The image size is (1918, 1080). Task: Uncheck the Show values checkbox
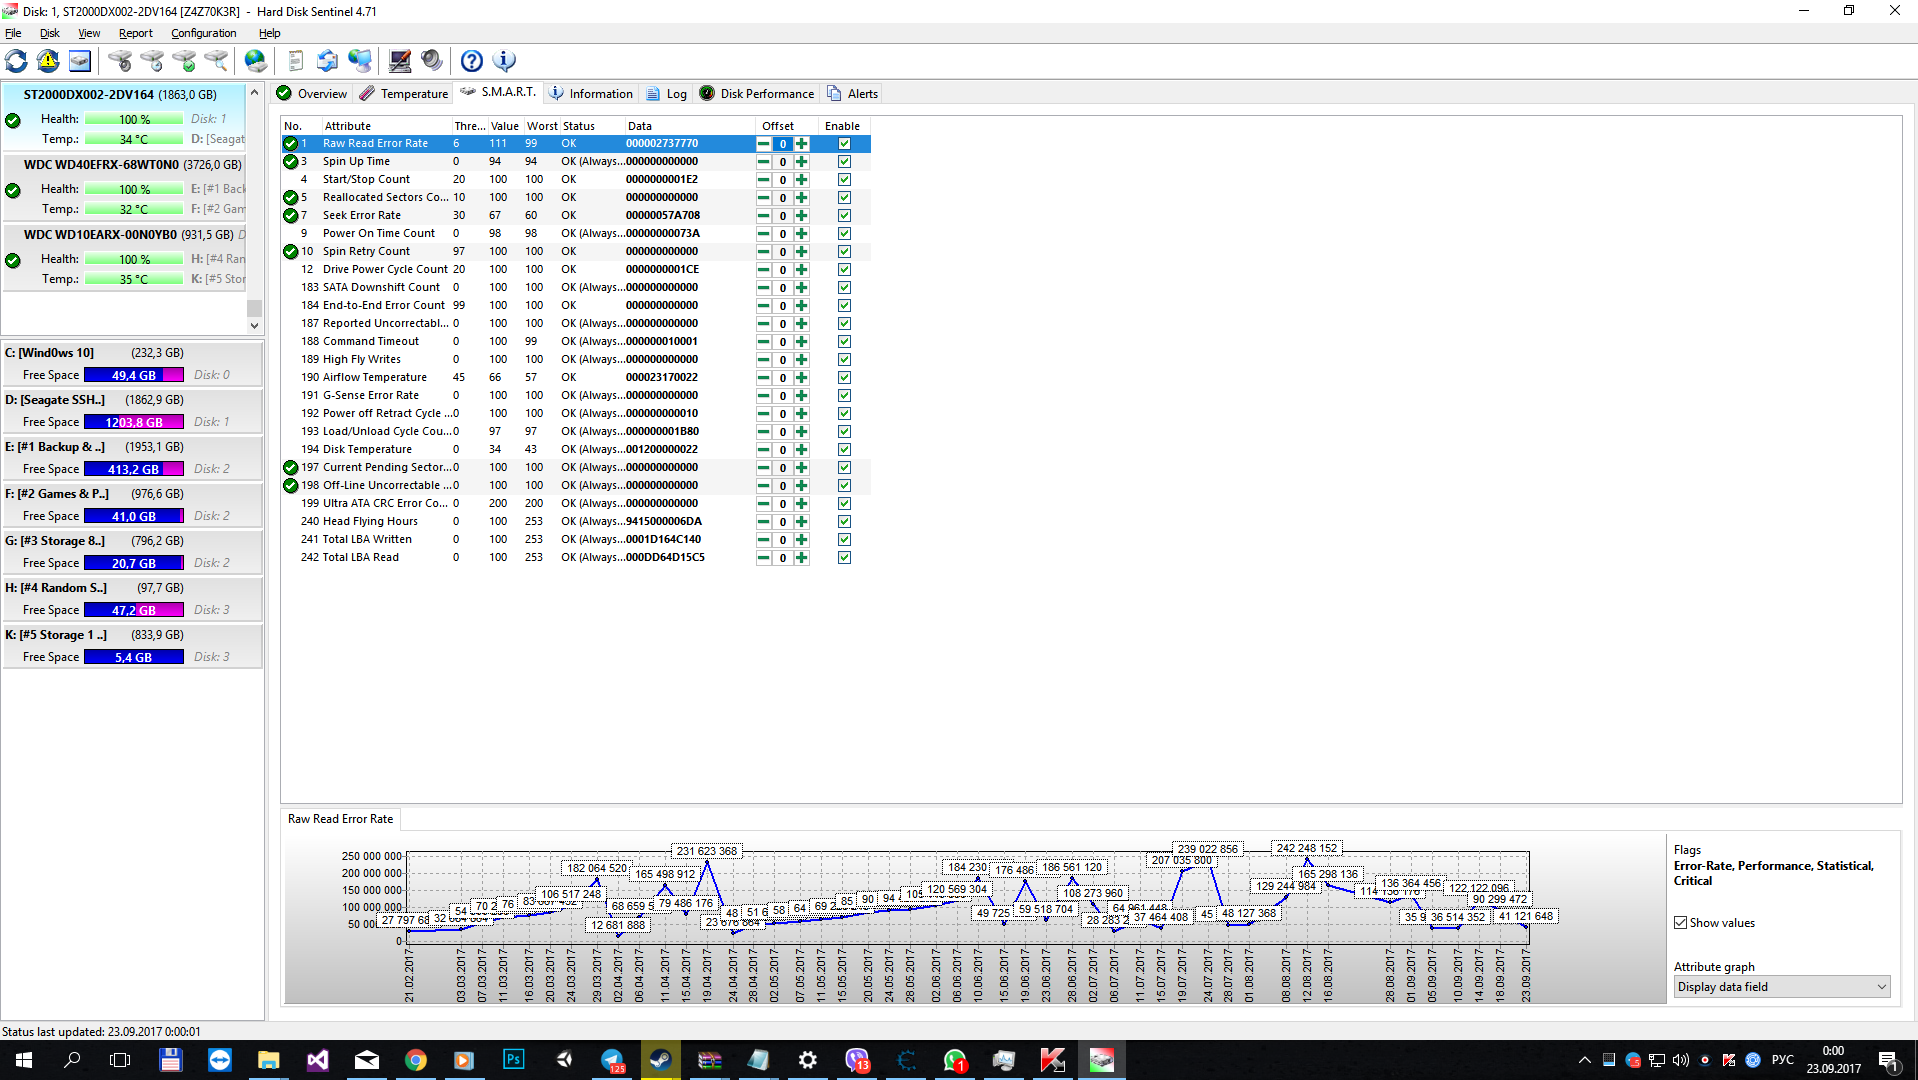pyautogui.click(x=1681, y=923)
